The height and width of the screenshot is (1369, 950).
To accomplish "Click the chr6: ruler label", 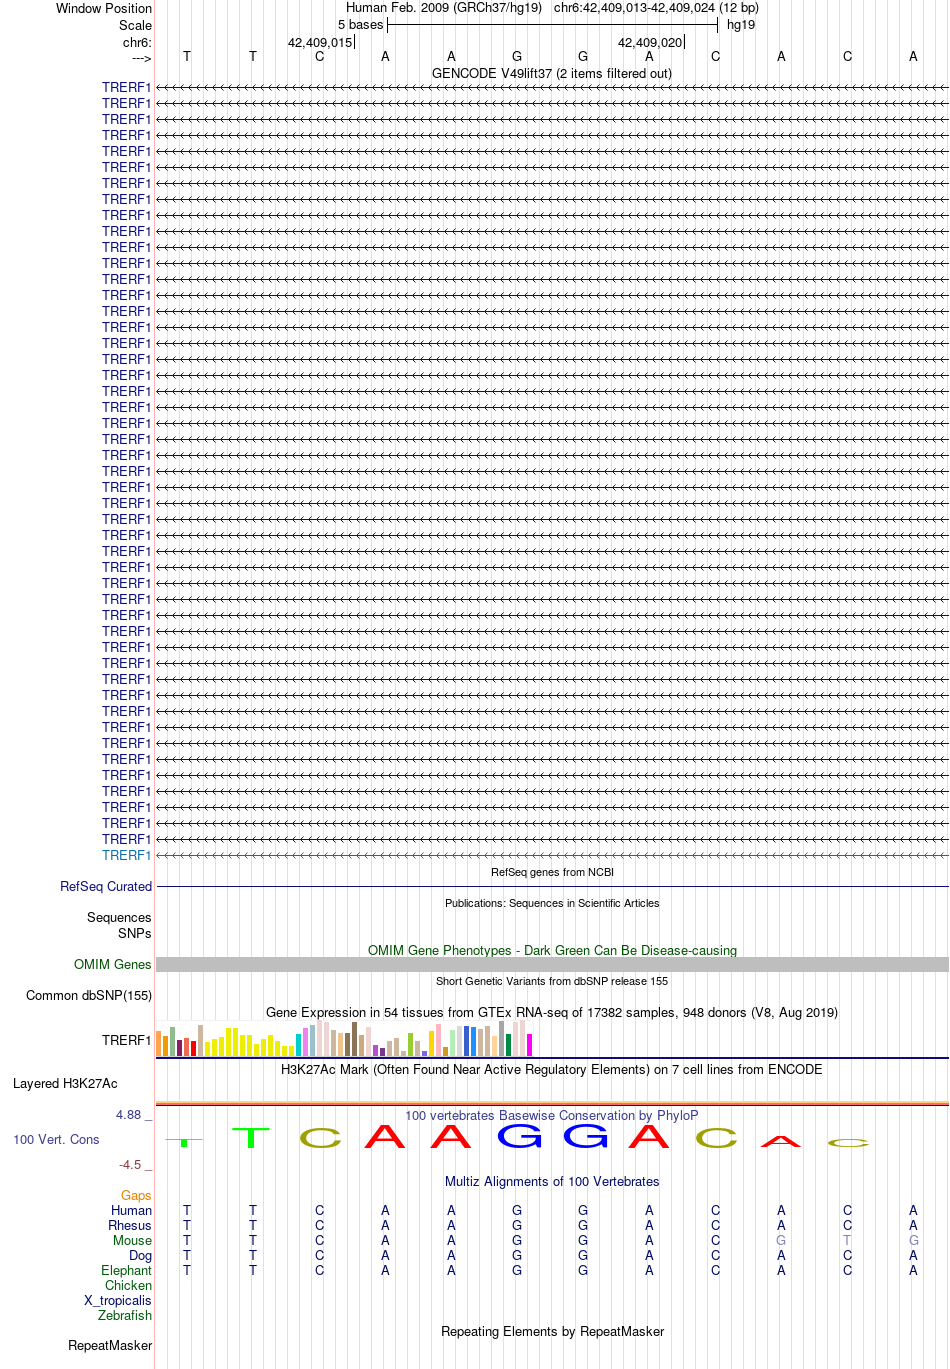I will coord(137,43).
